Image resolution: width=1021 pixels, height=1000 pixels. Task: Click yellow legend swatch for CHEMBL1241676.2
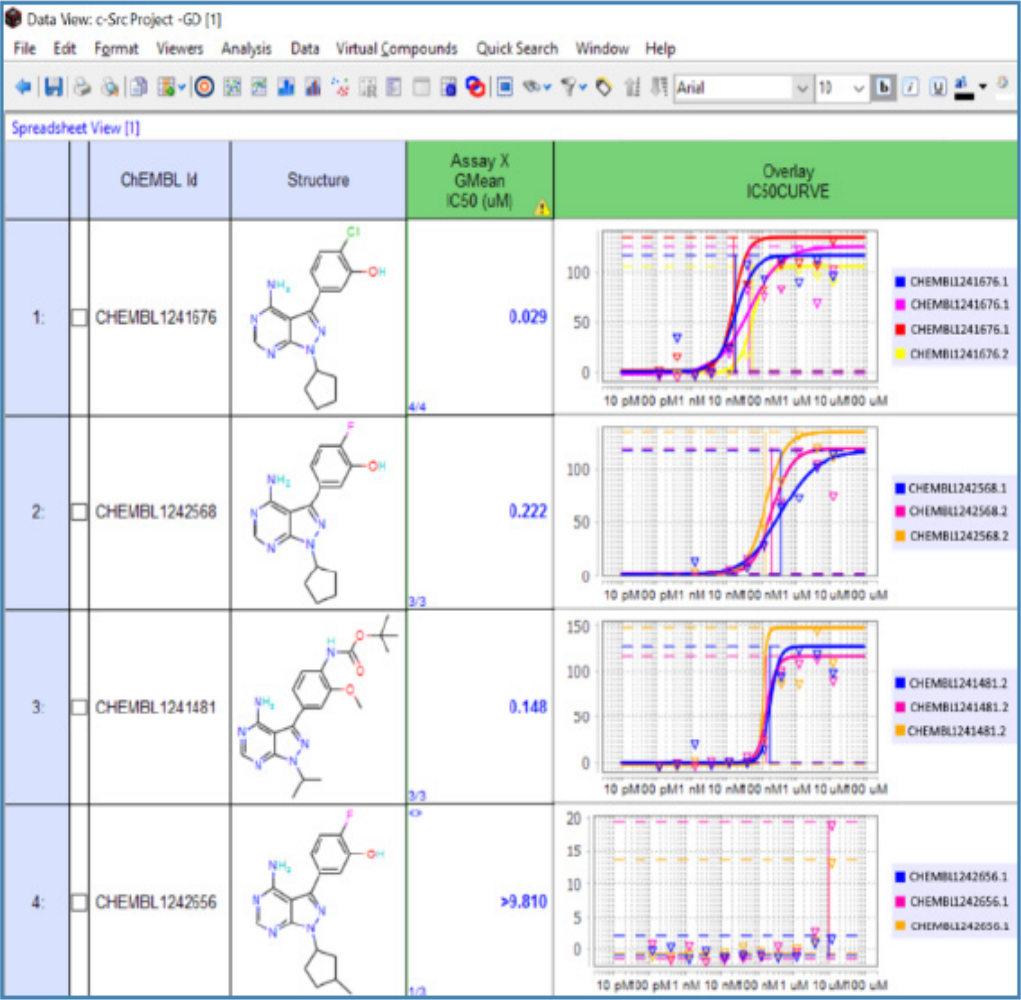(901, 354)
